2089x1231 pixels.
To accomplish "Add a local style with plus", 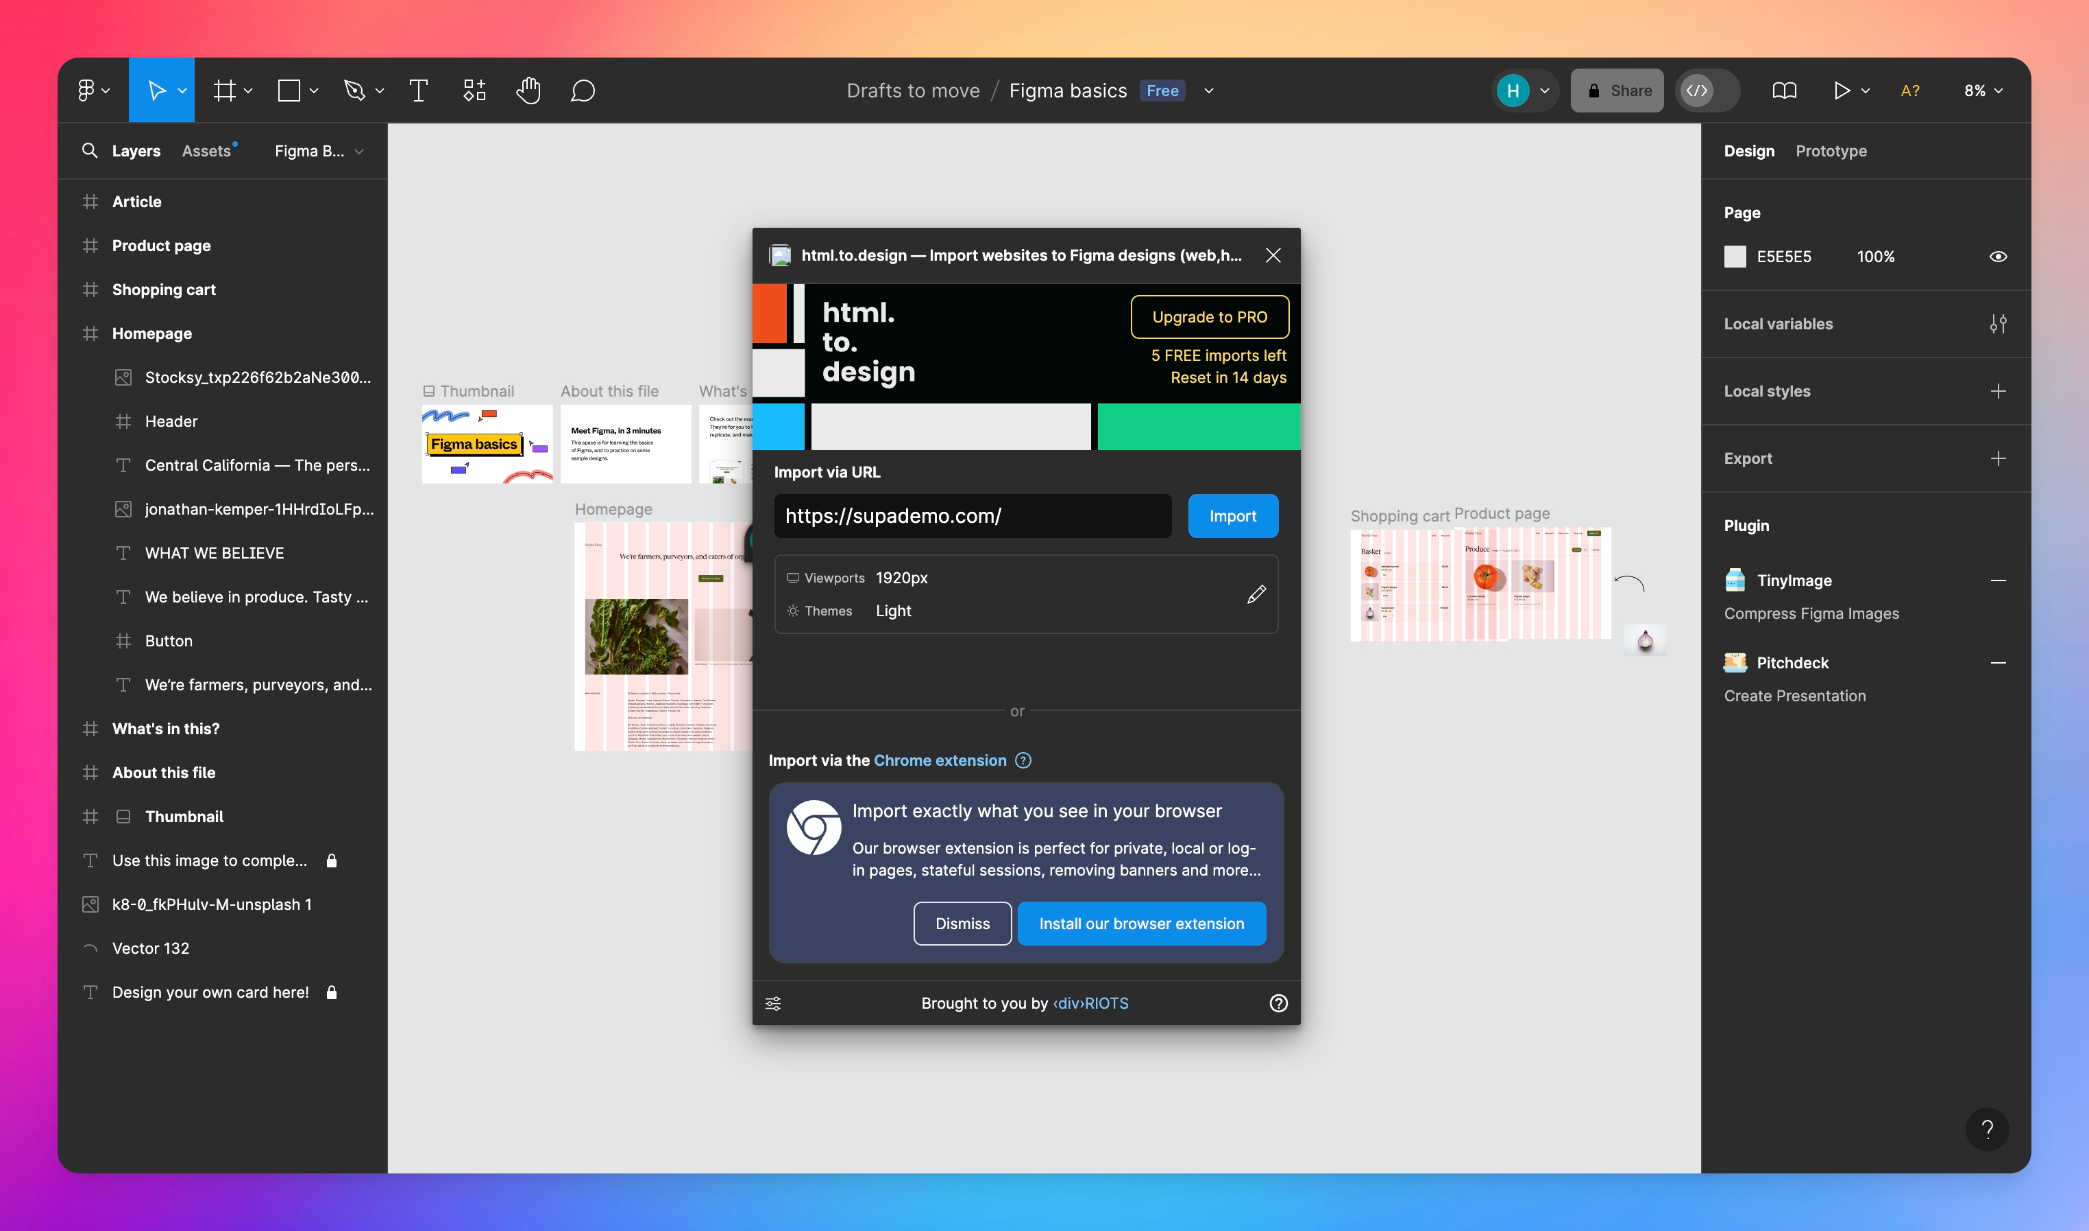I will pos(1998,391).
